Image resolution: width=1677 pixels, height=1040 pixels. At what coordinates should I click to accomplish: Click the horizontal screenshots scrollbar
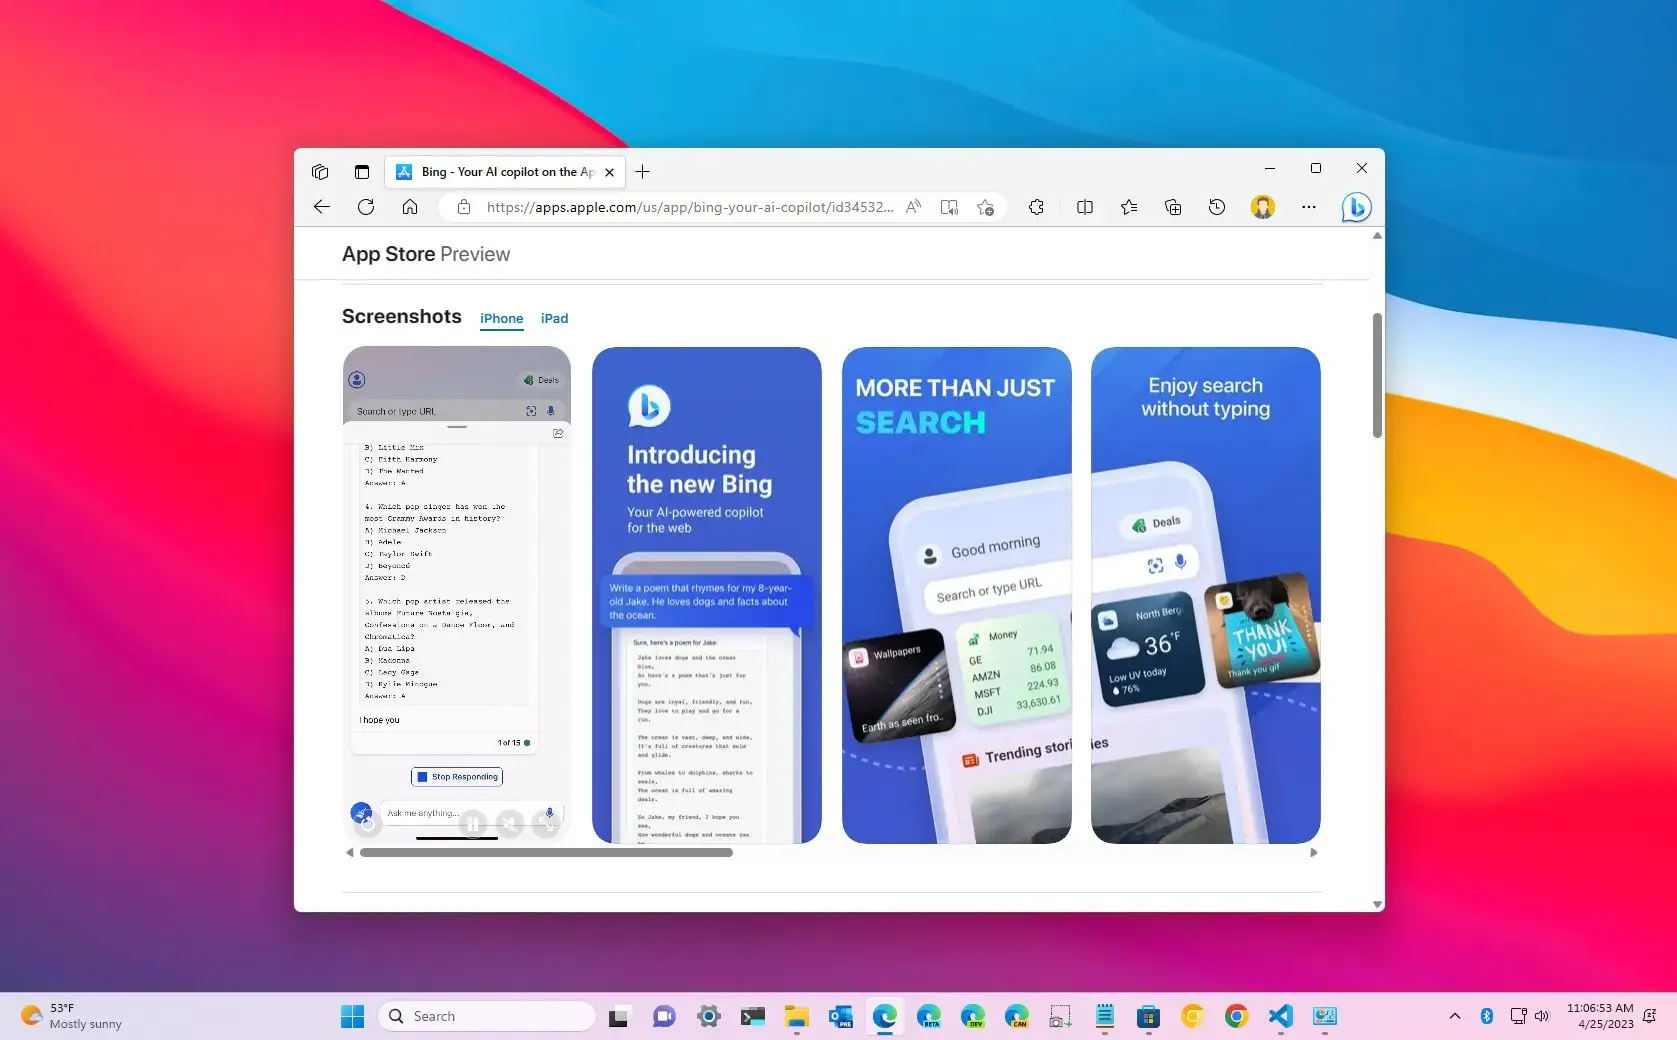(546, 853)
